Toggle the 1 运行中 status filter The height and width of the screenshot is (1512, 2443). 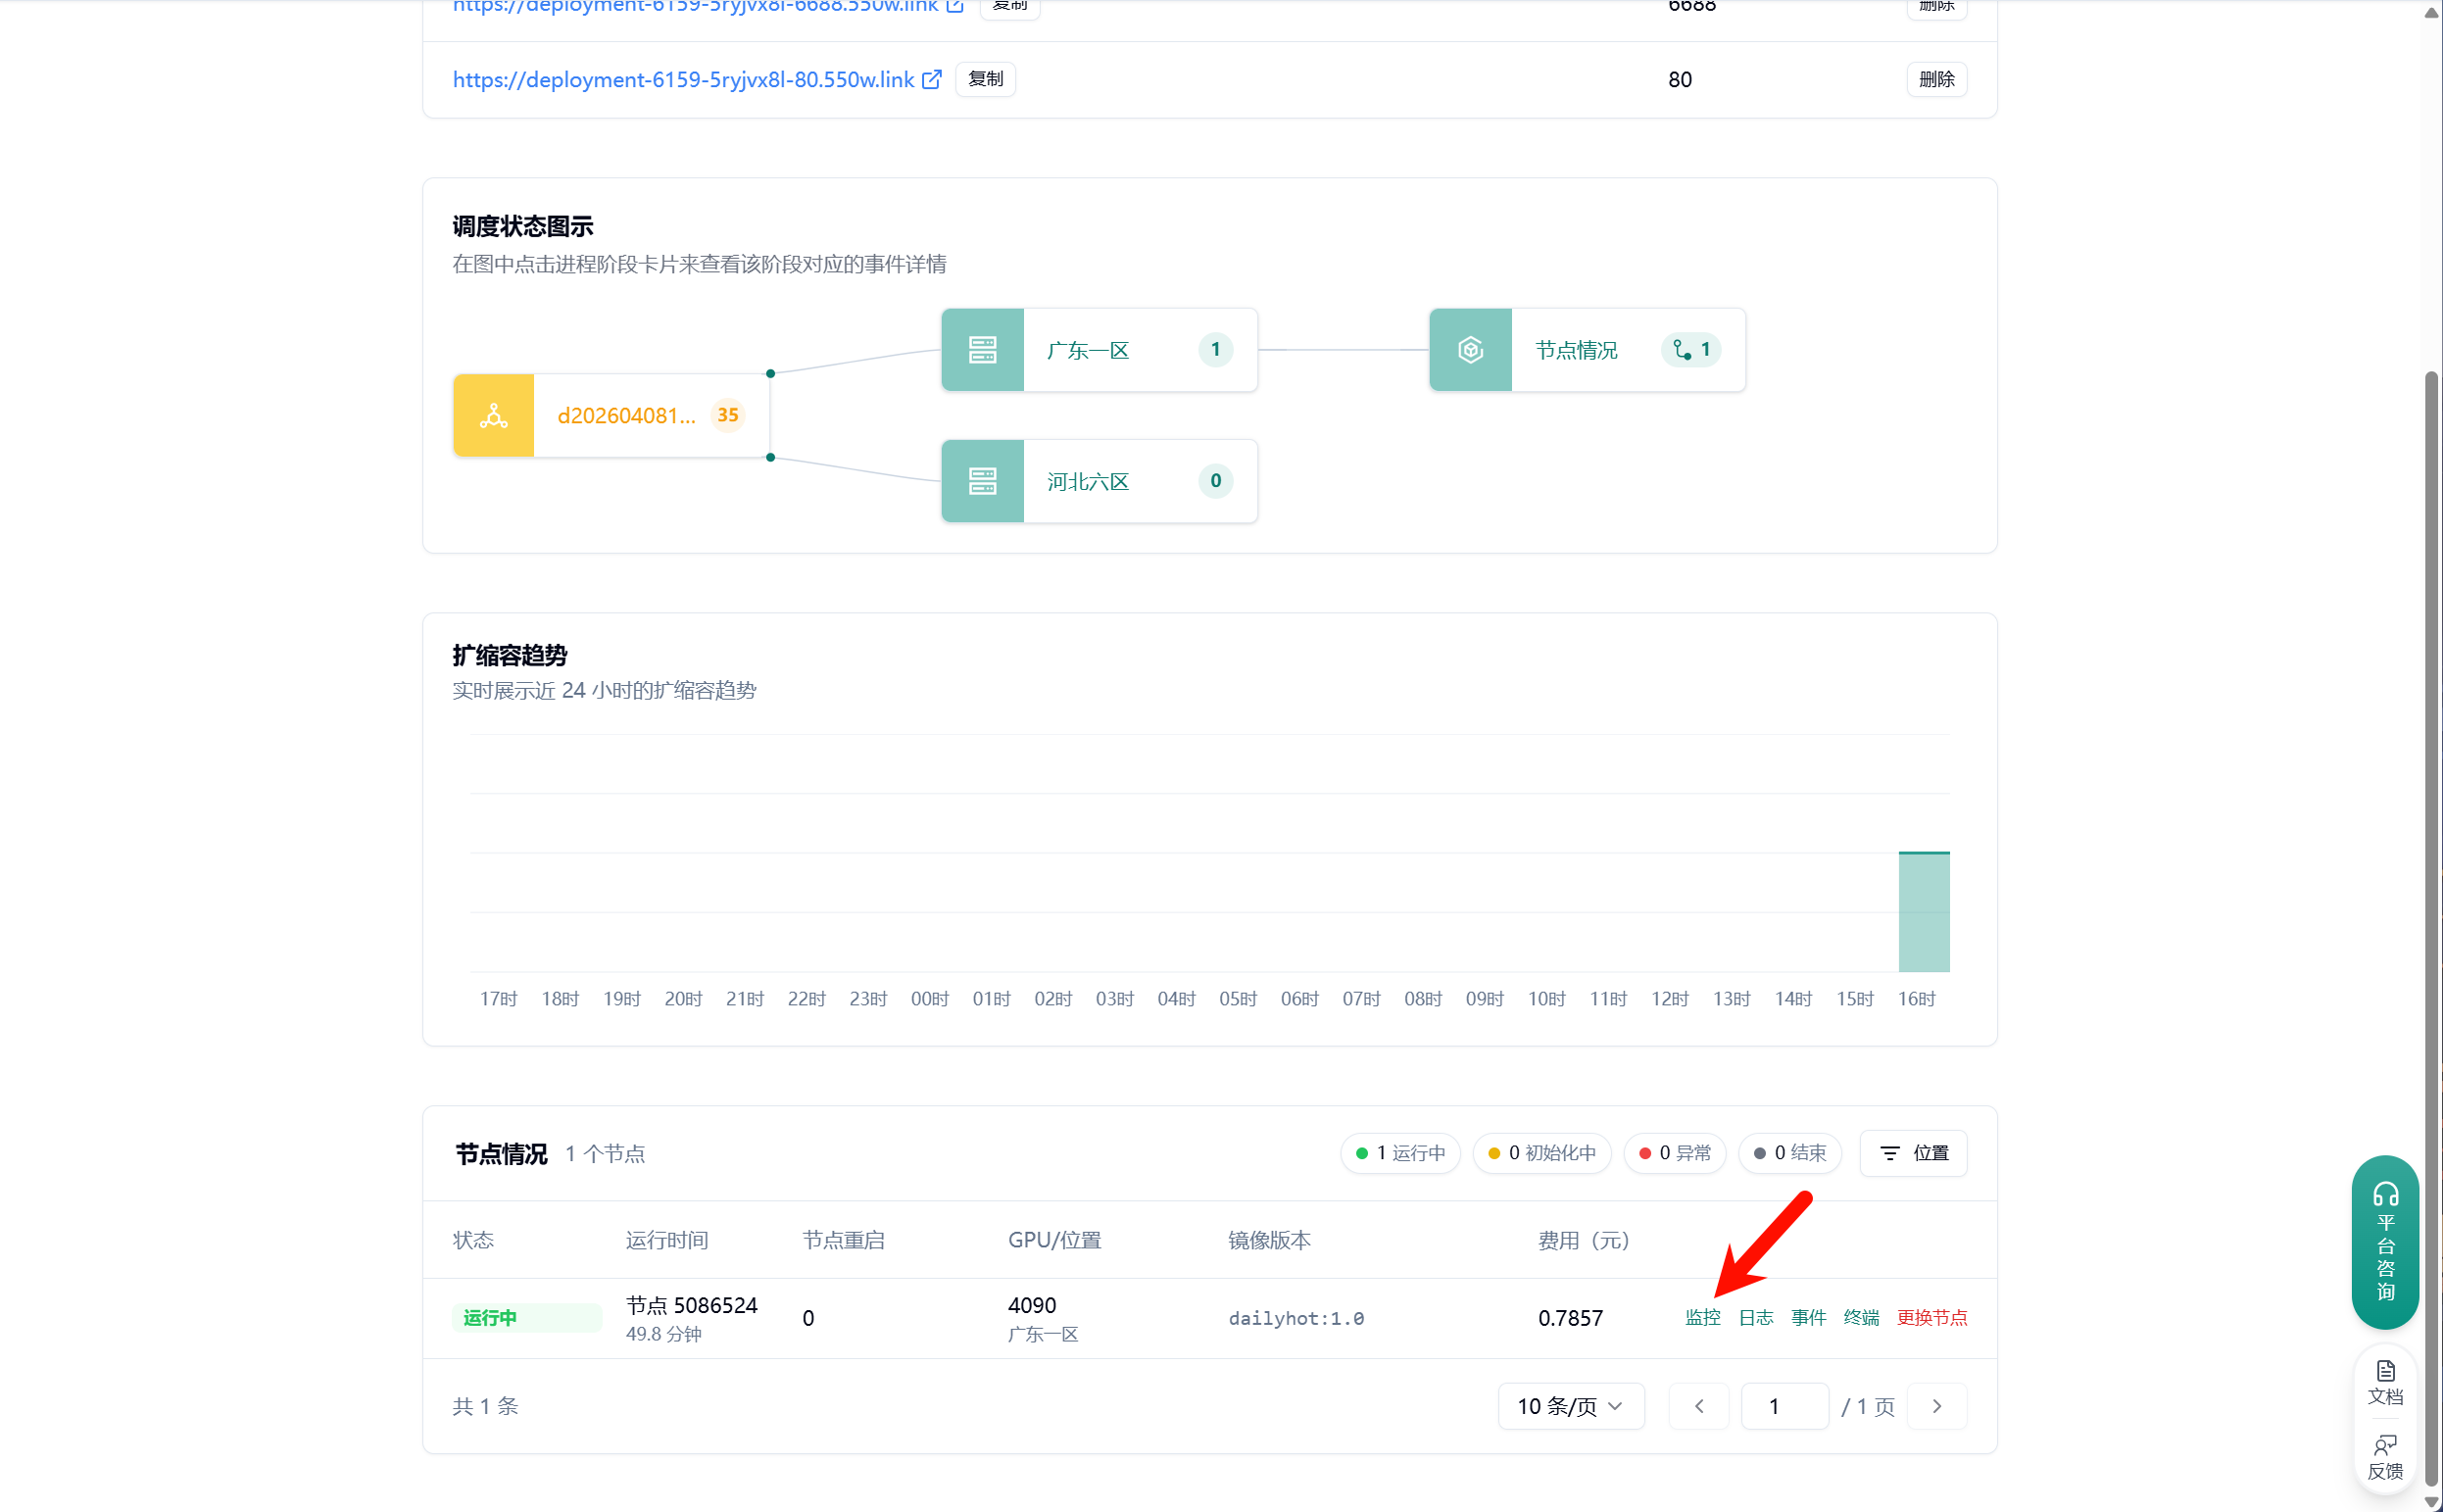pos(1400,1153)
